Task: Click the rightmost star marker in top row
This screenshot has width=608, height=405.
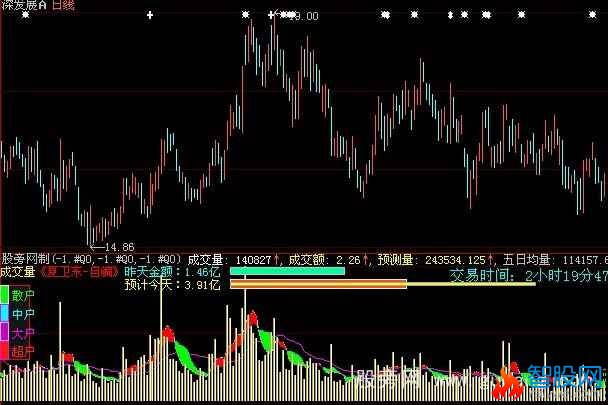Action: pyautogui.click(x=592, y=15)
